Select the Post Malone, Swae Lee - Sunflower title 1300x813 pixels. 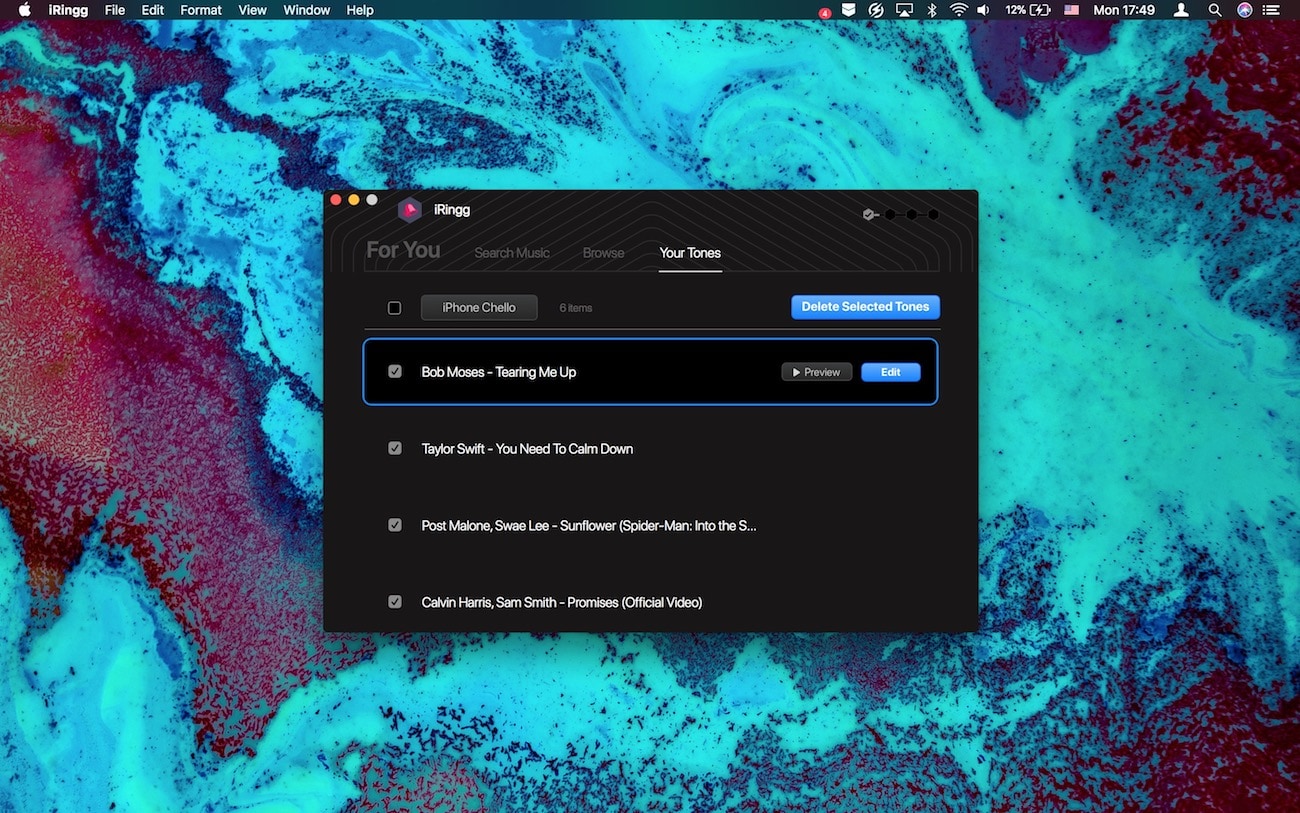[589, 526]
